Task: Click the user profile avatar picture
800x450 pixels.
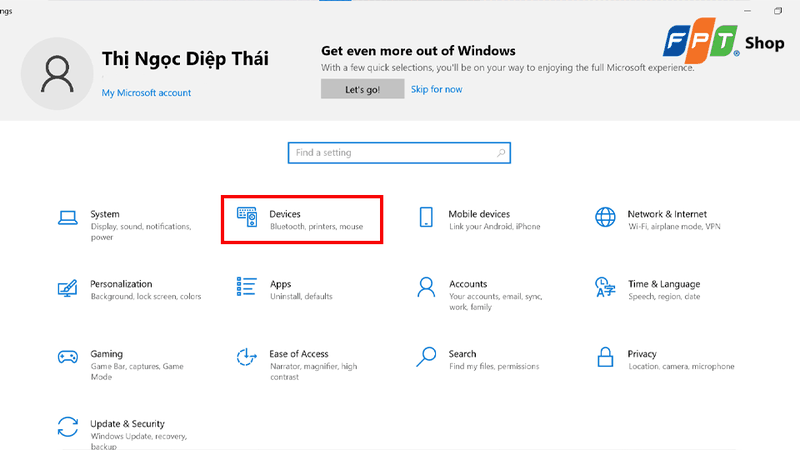Action: click(x=57, y=73)
